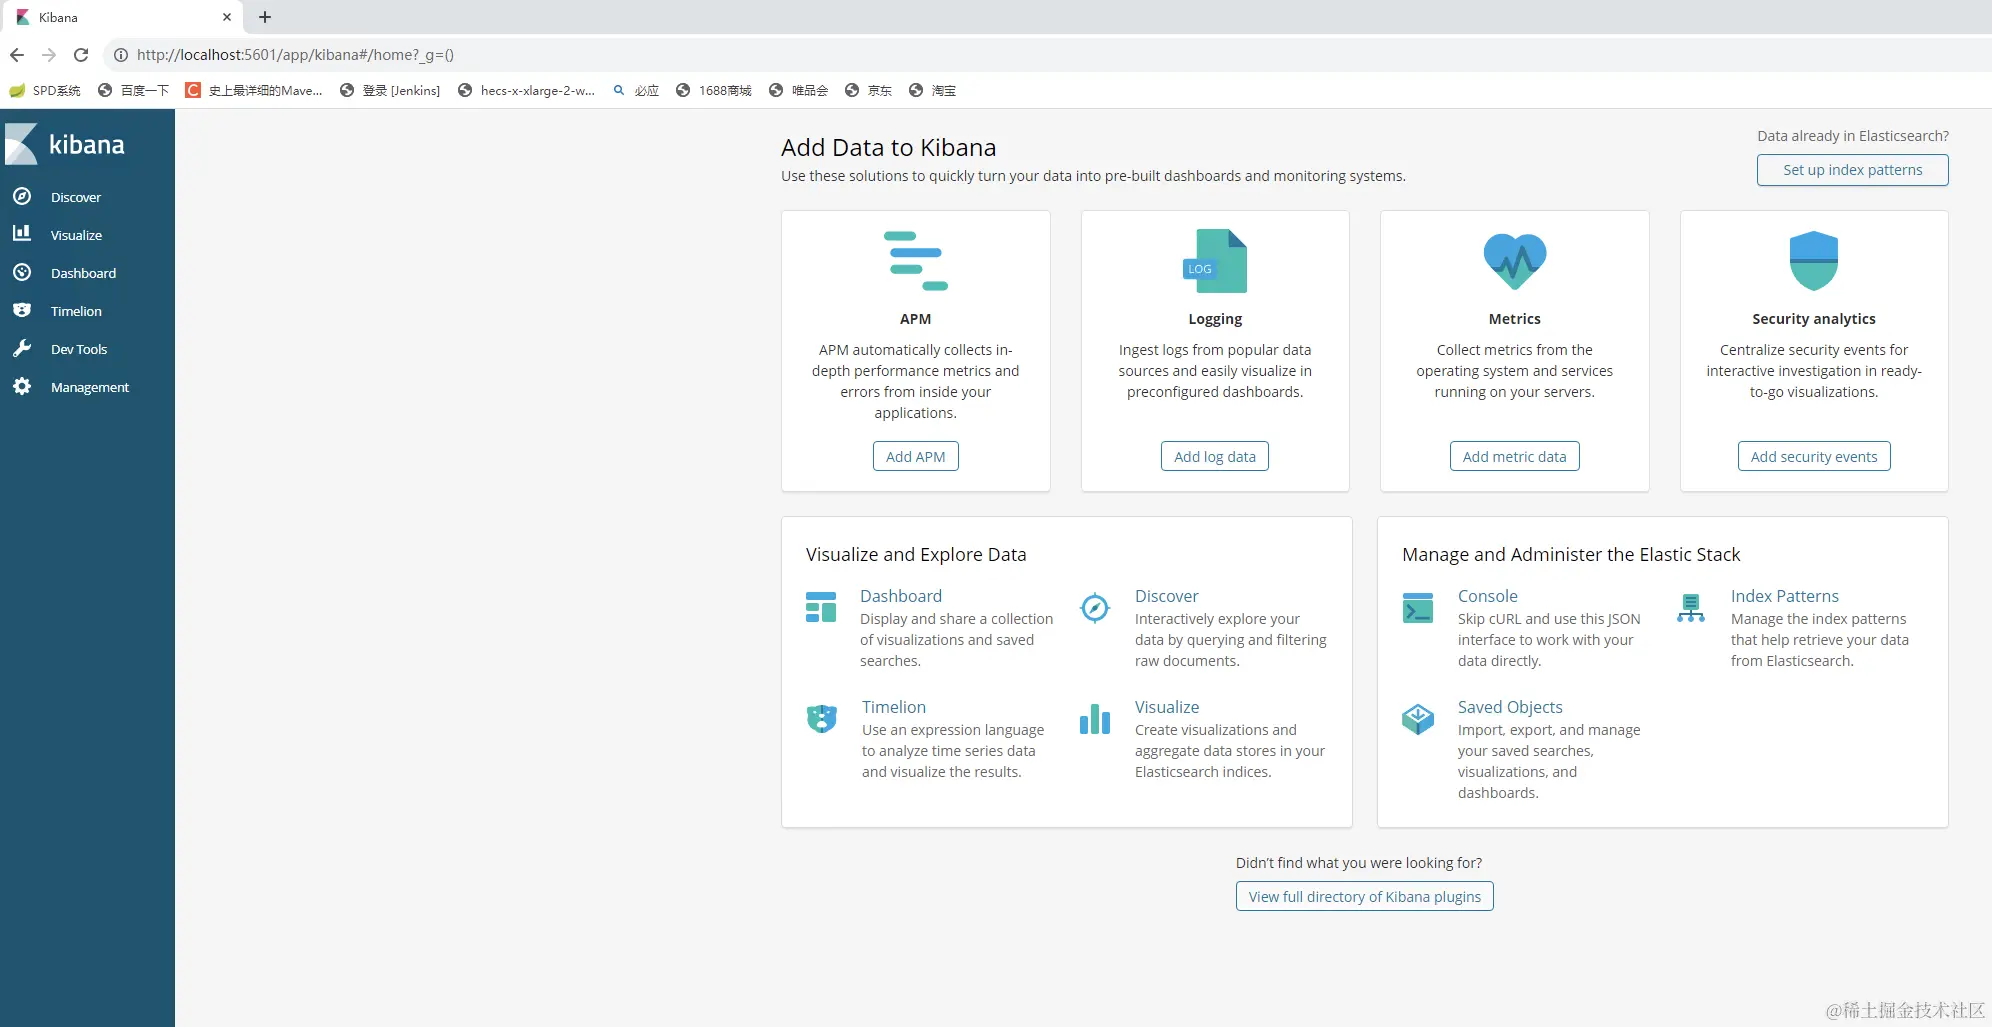1992x1027 pixels.
Task: Click the Set up index patterns button
Action: [1852, 170]
